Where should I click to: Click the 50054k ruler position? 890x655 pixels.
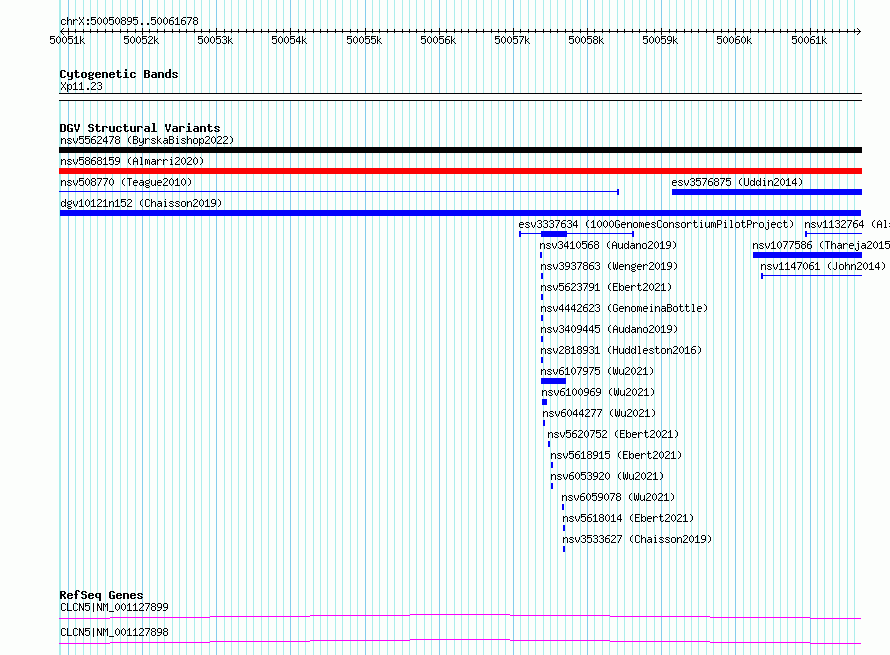289,40
